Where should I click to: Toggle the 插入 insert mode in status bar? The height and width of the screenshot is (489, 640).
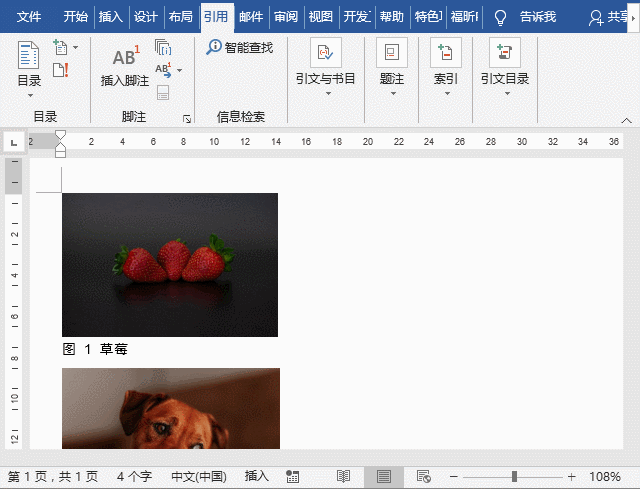(x=257, y=476)
